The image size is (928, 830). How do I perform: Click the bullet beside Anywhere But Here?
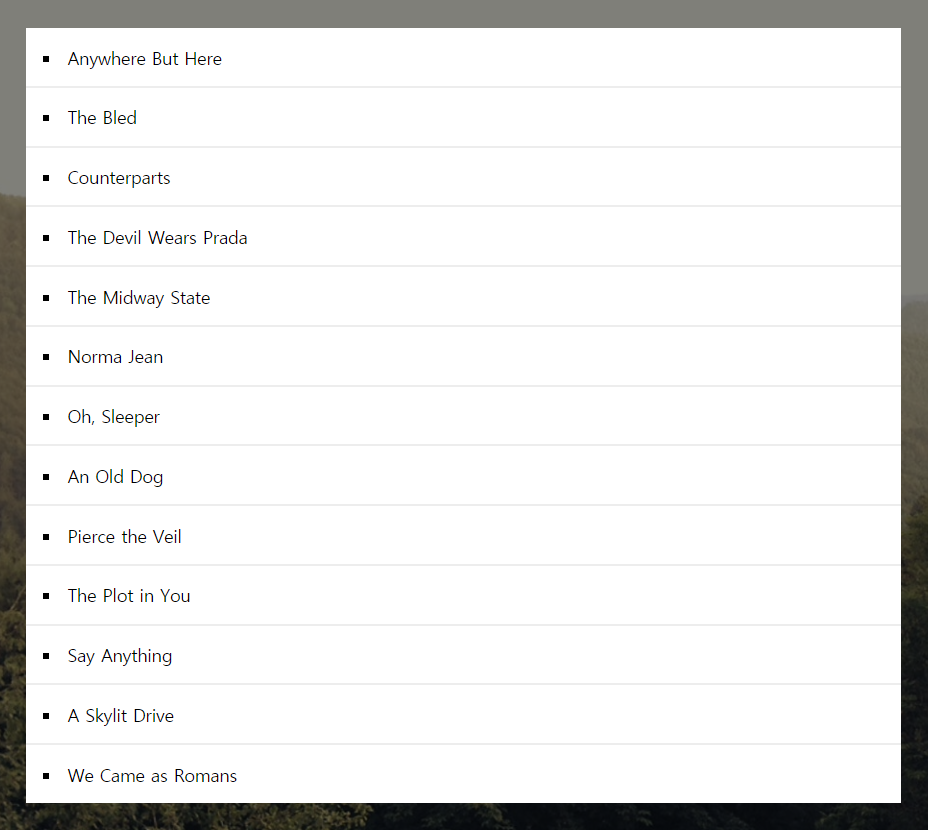point(46,59)
